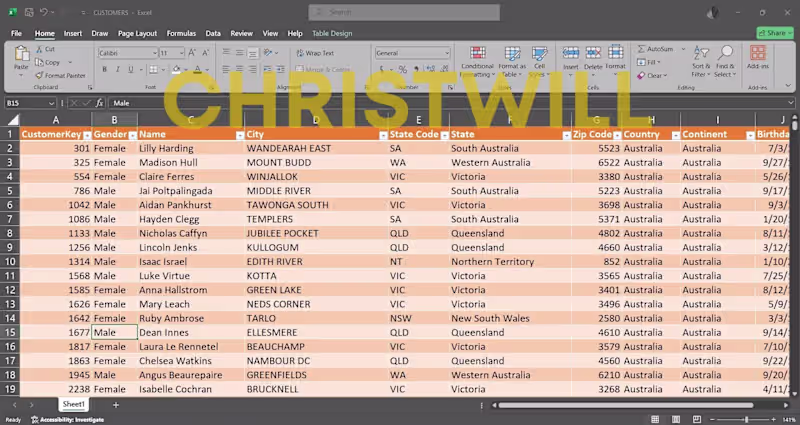The height and width of the screenshot is (425, 800).
Task: Click the Search box in title bar
Action: [x=404, y=12]
